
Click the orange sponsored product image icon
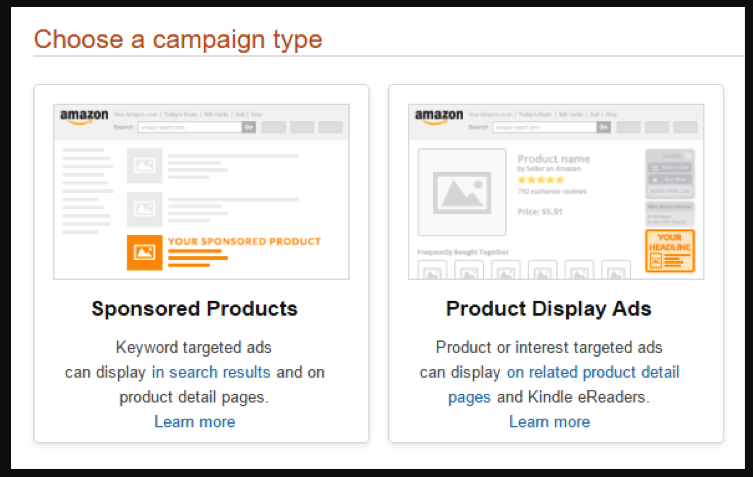point(144,252)
